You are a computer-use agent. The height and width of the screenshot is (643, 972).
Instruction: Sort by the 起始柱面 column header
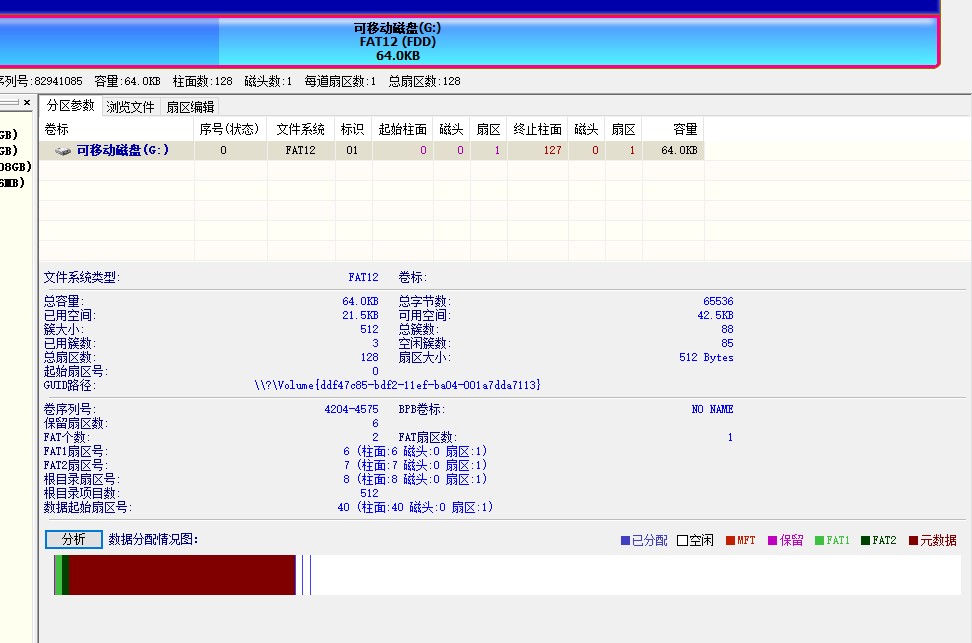(403, 129)
